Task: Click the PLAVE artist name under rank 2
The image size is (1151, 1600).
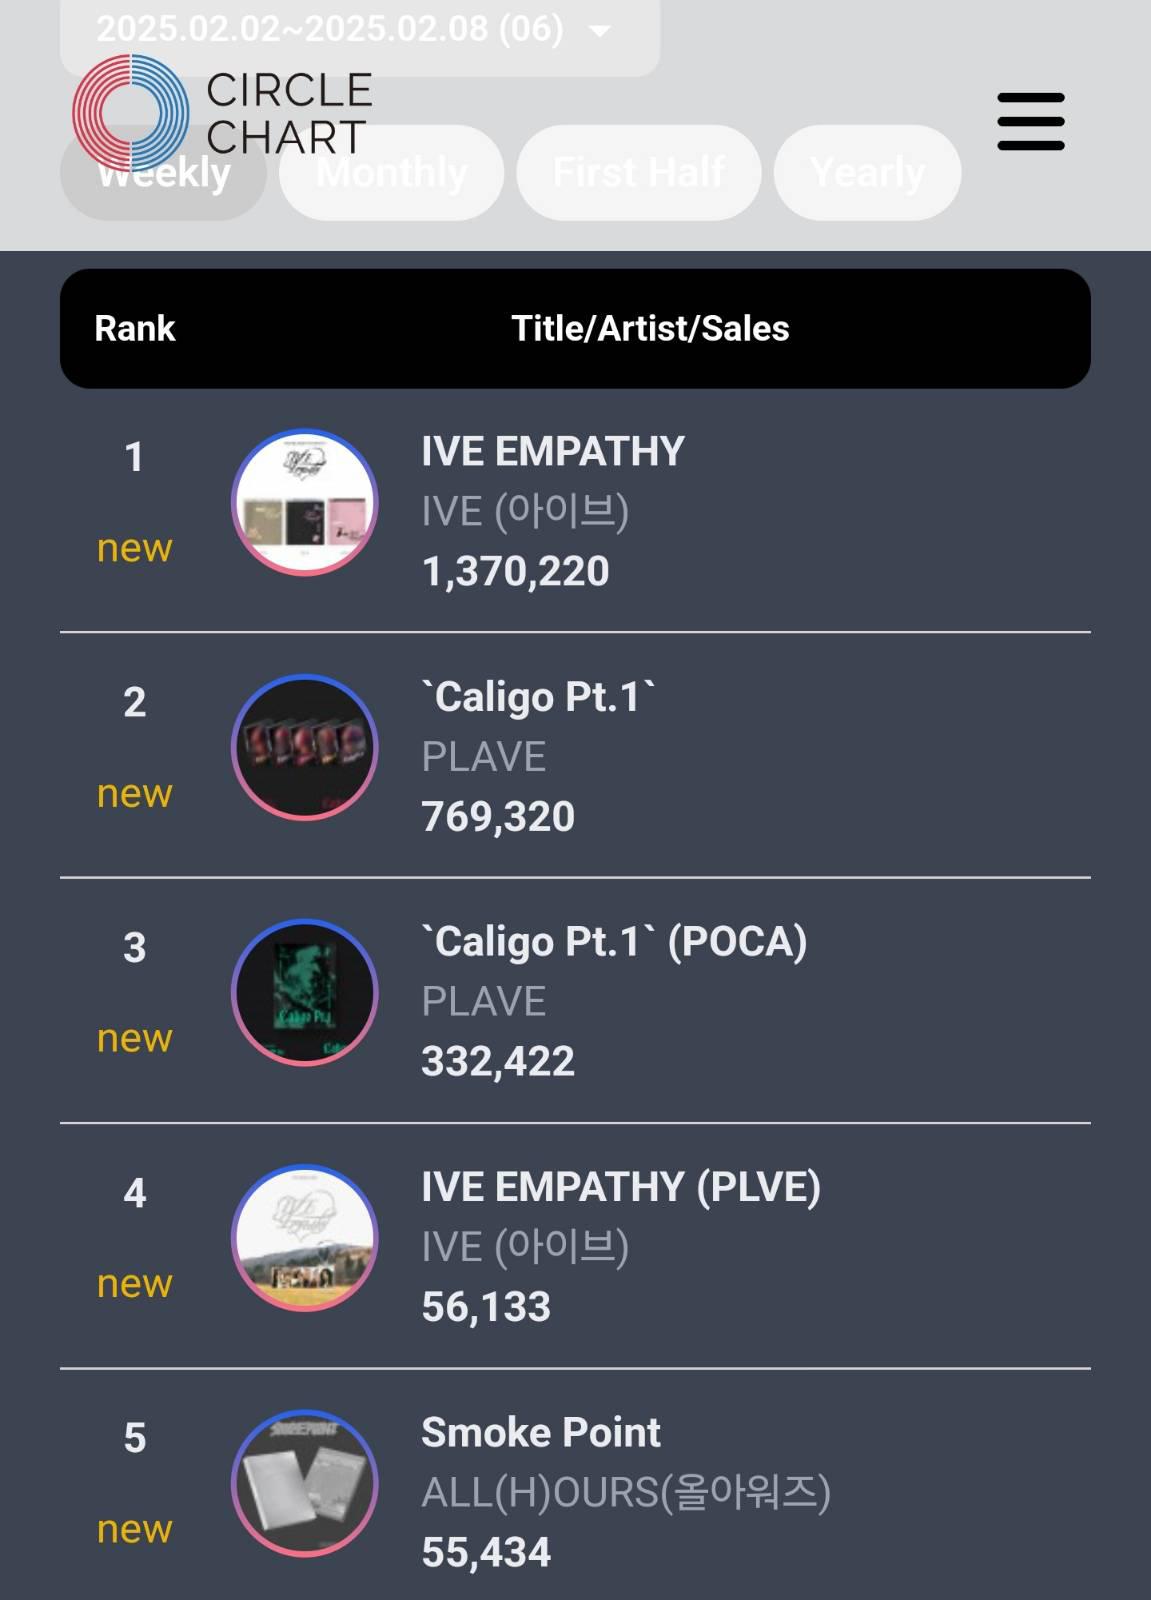Action: (484, 757)
